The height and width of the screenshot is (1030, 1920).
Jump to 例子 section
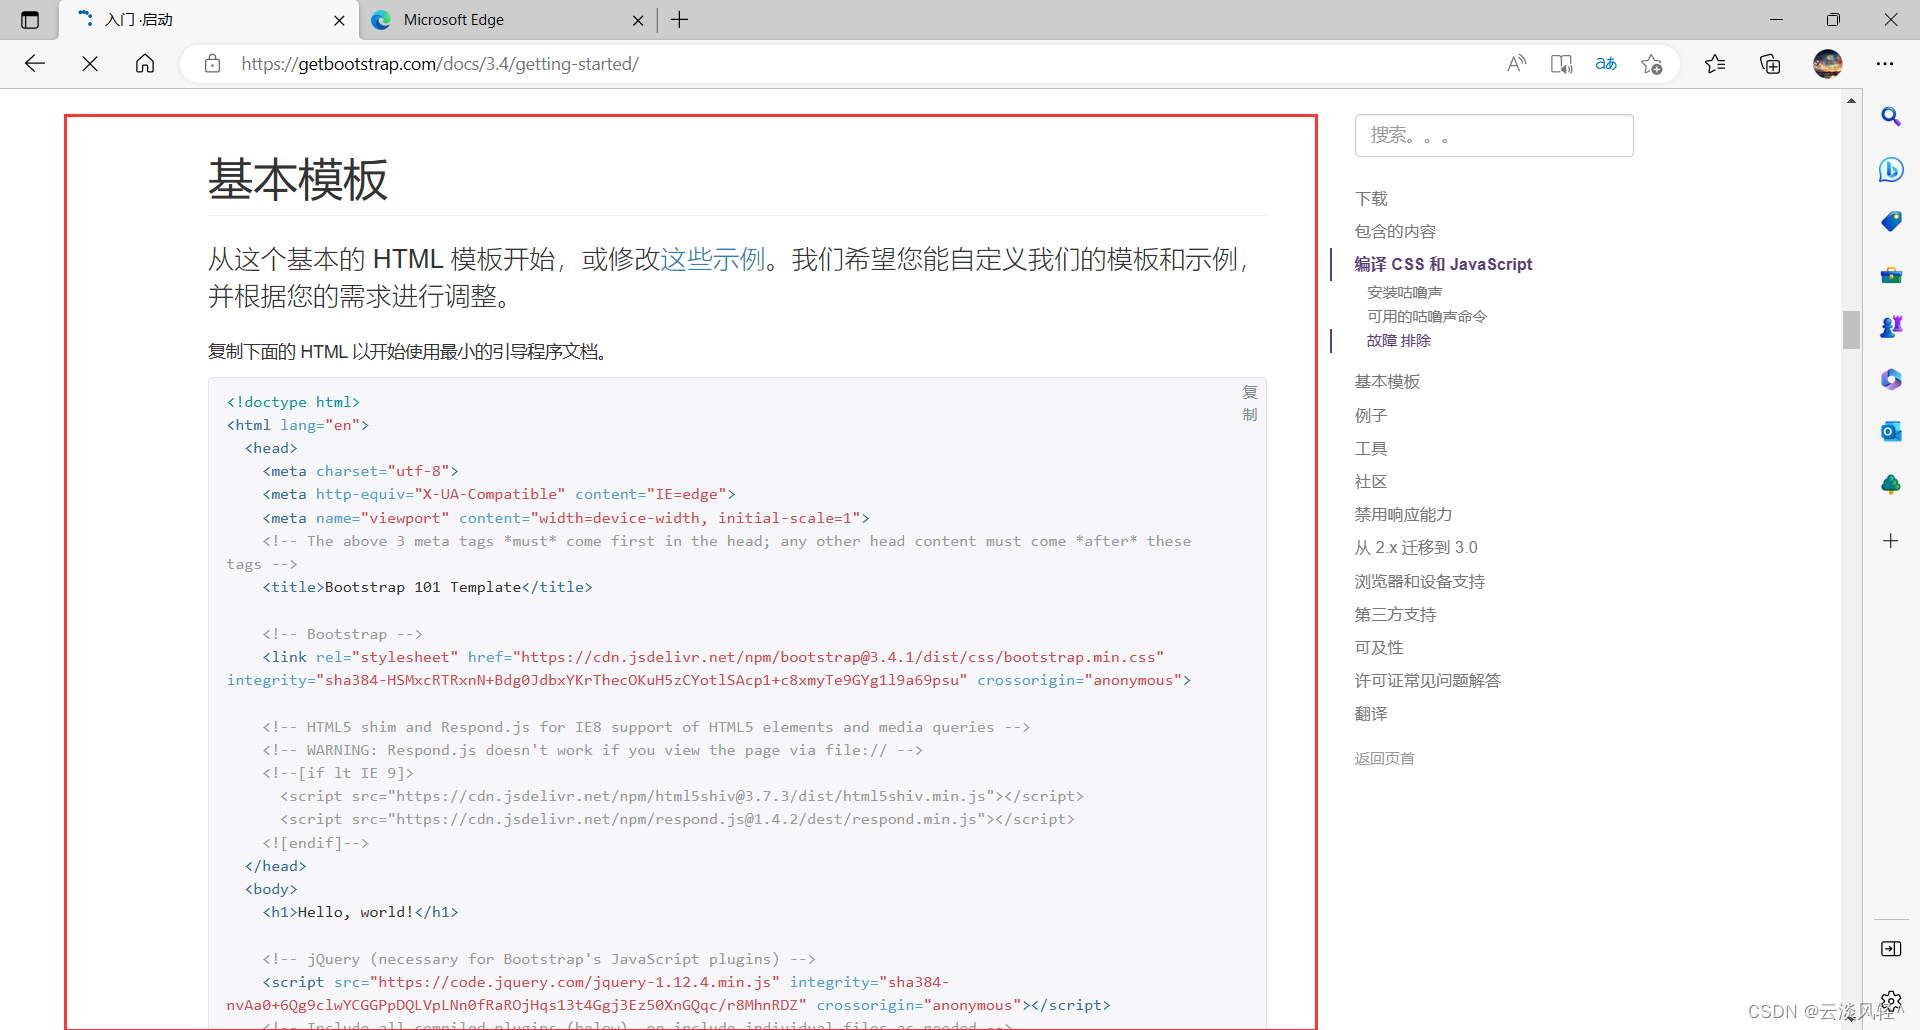(1371, 416)
